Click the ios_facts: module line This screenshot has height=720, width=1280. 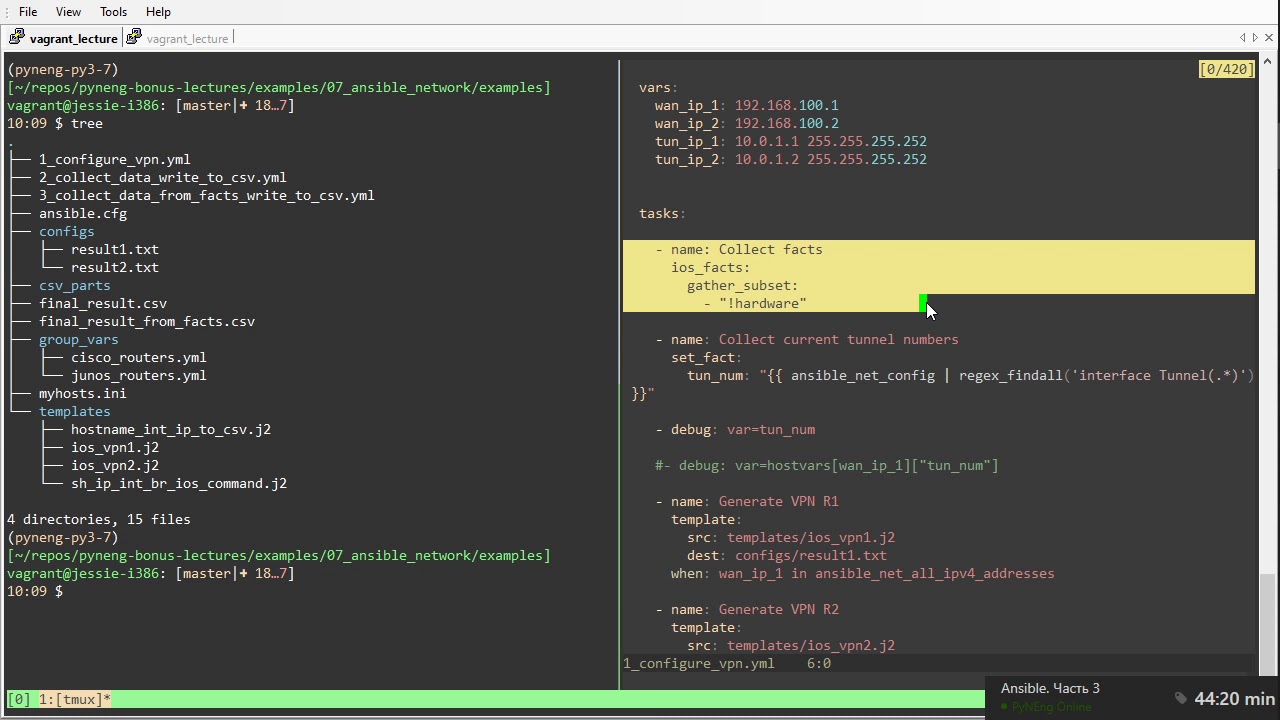[x=710, y=267]
